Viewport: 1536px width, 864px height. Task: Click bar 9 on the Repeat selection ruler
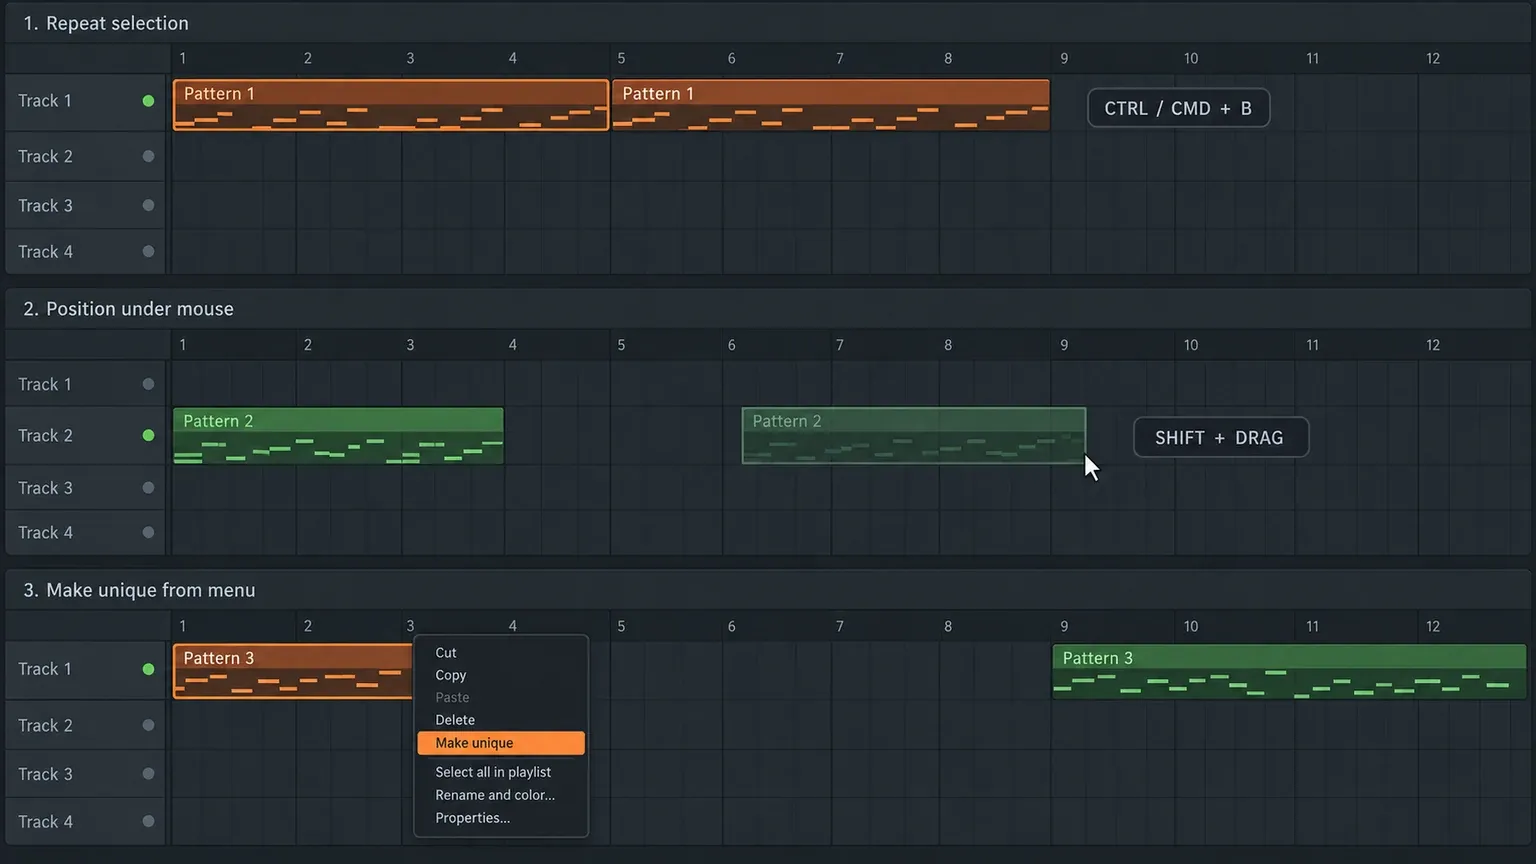pos(1064,58)
